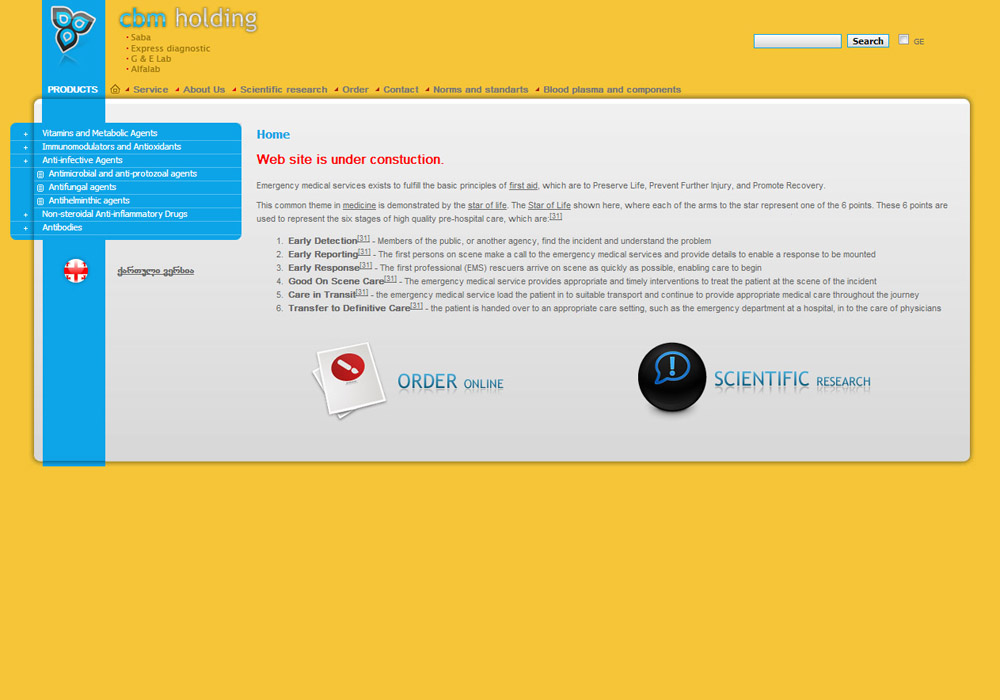
Task: Expand the Antibodies category
Action: (x=26, y=228)
